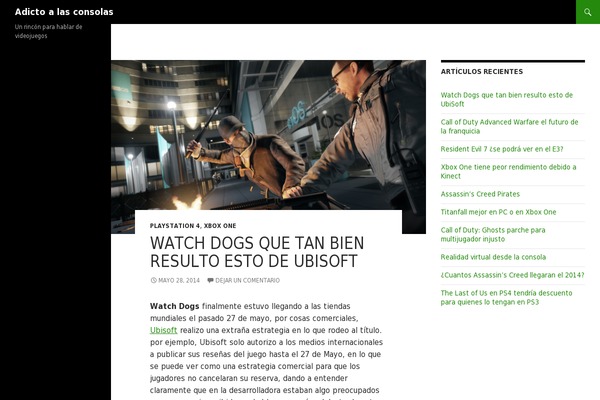Open the Watch Dogs featured image

coord(268,135)
